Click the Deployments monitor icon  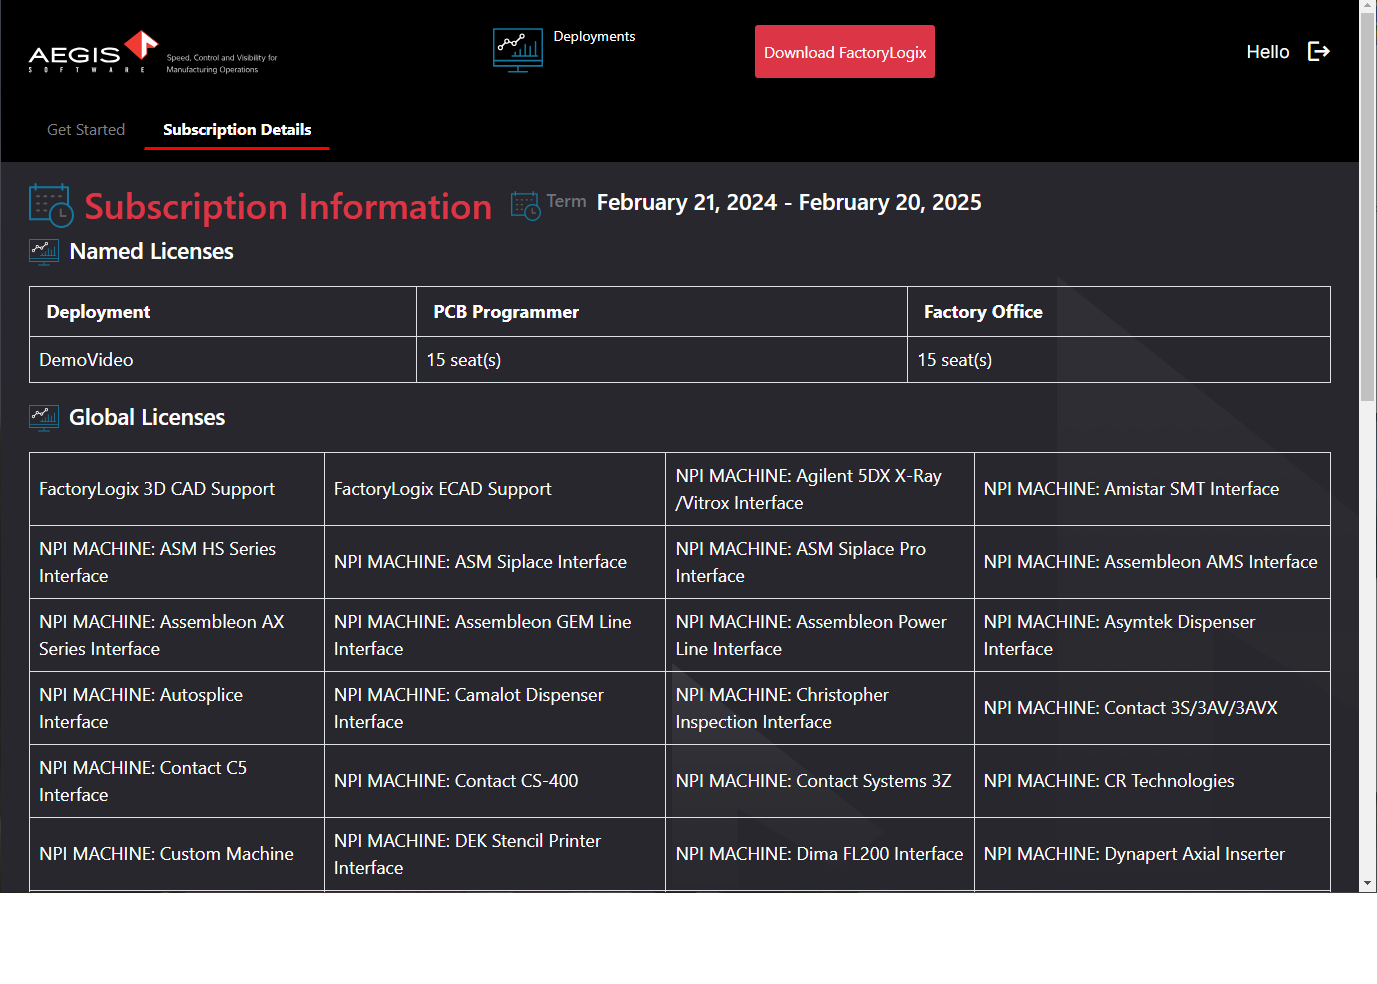[x=517, y=50]
